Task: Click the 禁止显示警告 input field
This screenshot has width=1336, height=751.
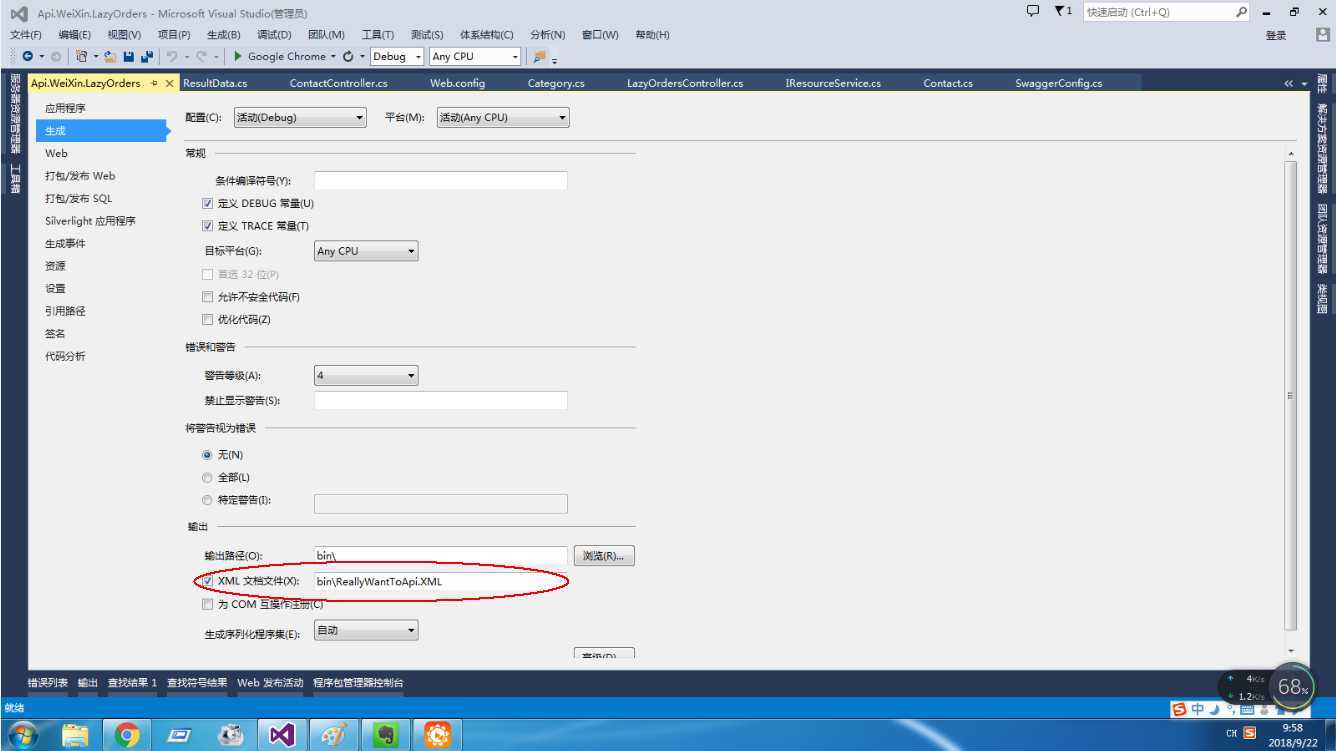Action: tap(441, 401)
